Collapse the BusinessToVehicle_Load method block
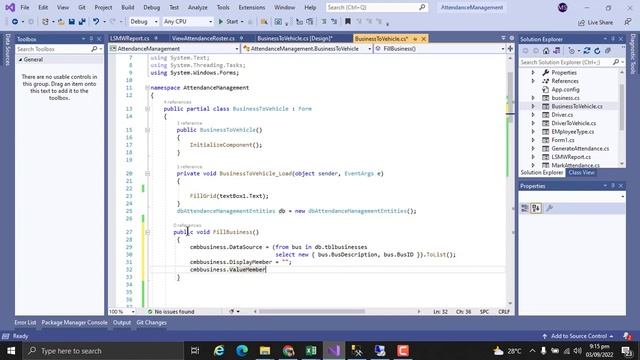Viewport: 640px width, 360px height. (x=147, y=173)
